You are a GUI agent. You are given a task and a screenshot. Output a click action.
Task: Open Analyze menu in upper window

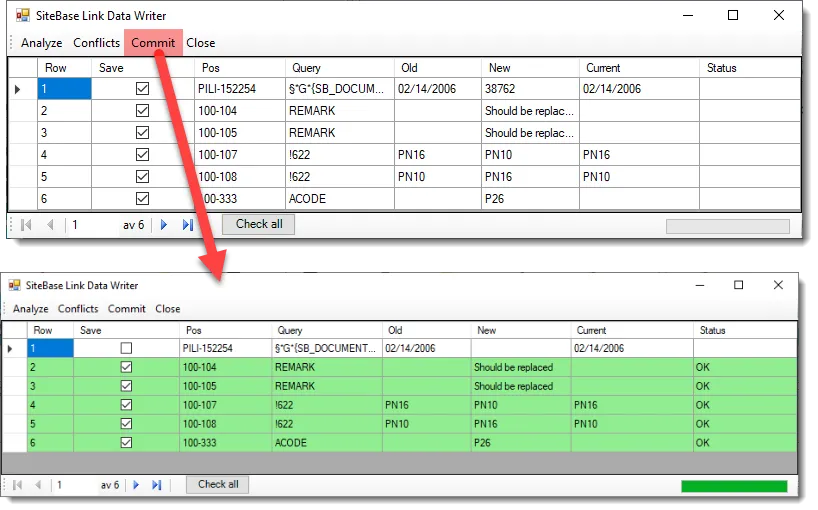(42, 43)
